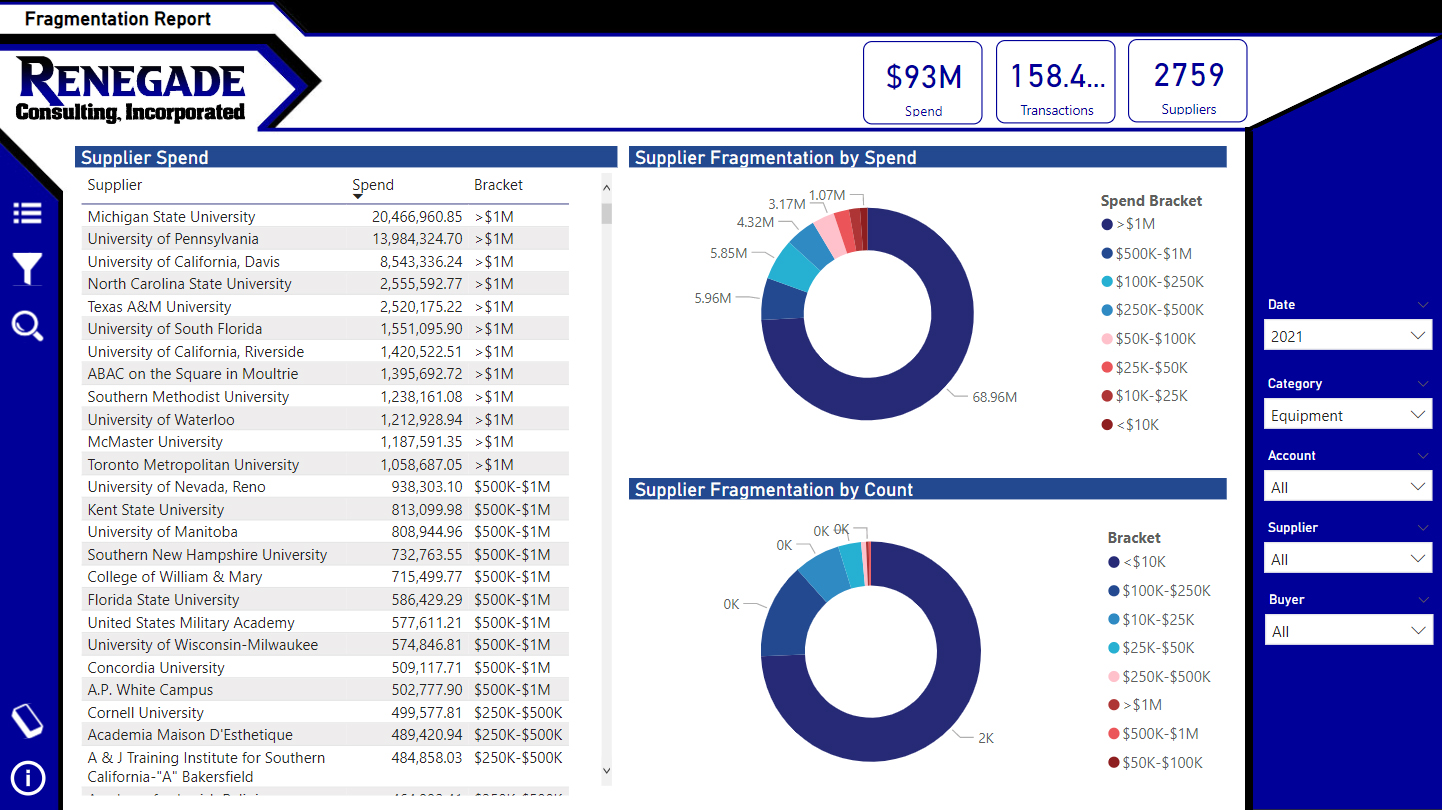The width and height of the screenshot is (1442, 810).
Task: Toggle $10K-$25K in Spend Bracket legend
Action: 1144,396
